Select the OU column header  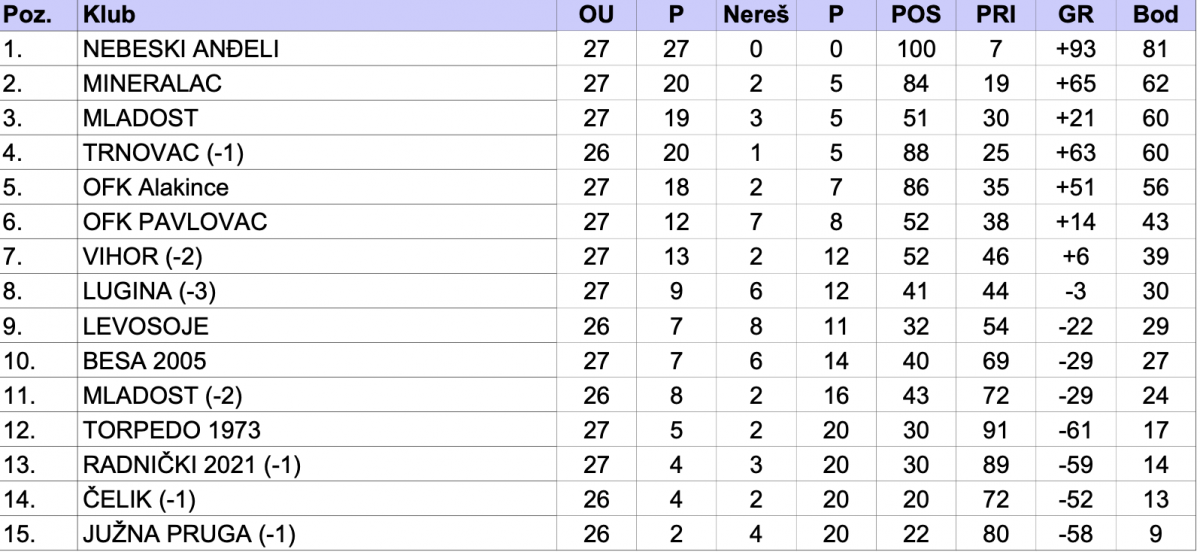click(596, 17)
